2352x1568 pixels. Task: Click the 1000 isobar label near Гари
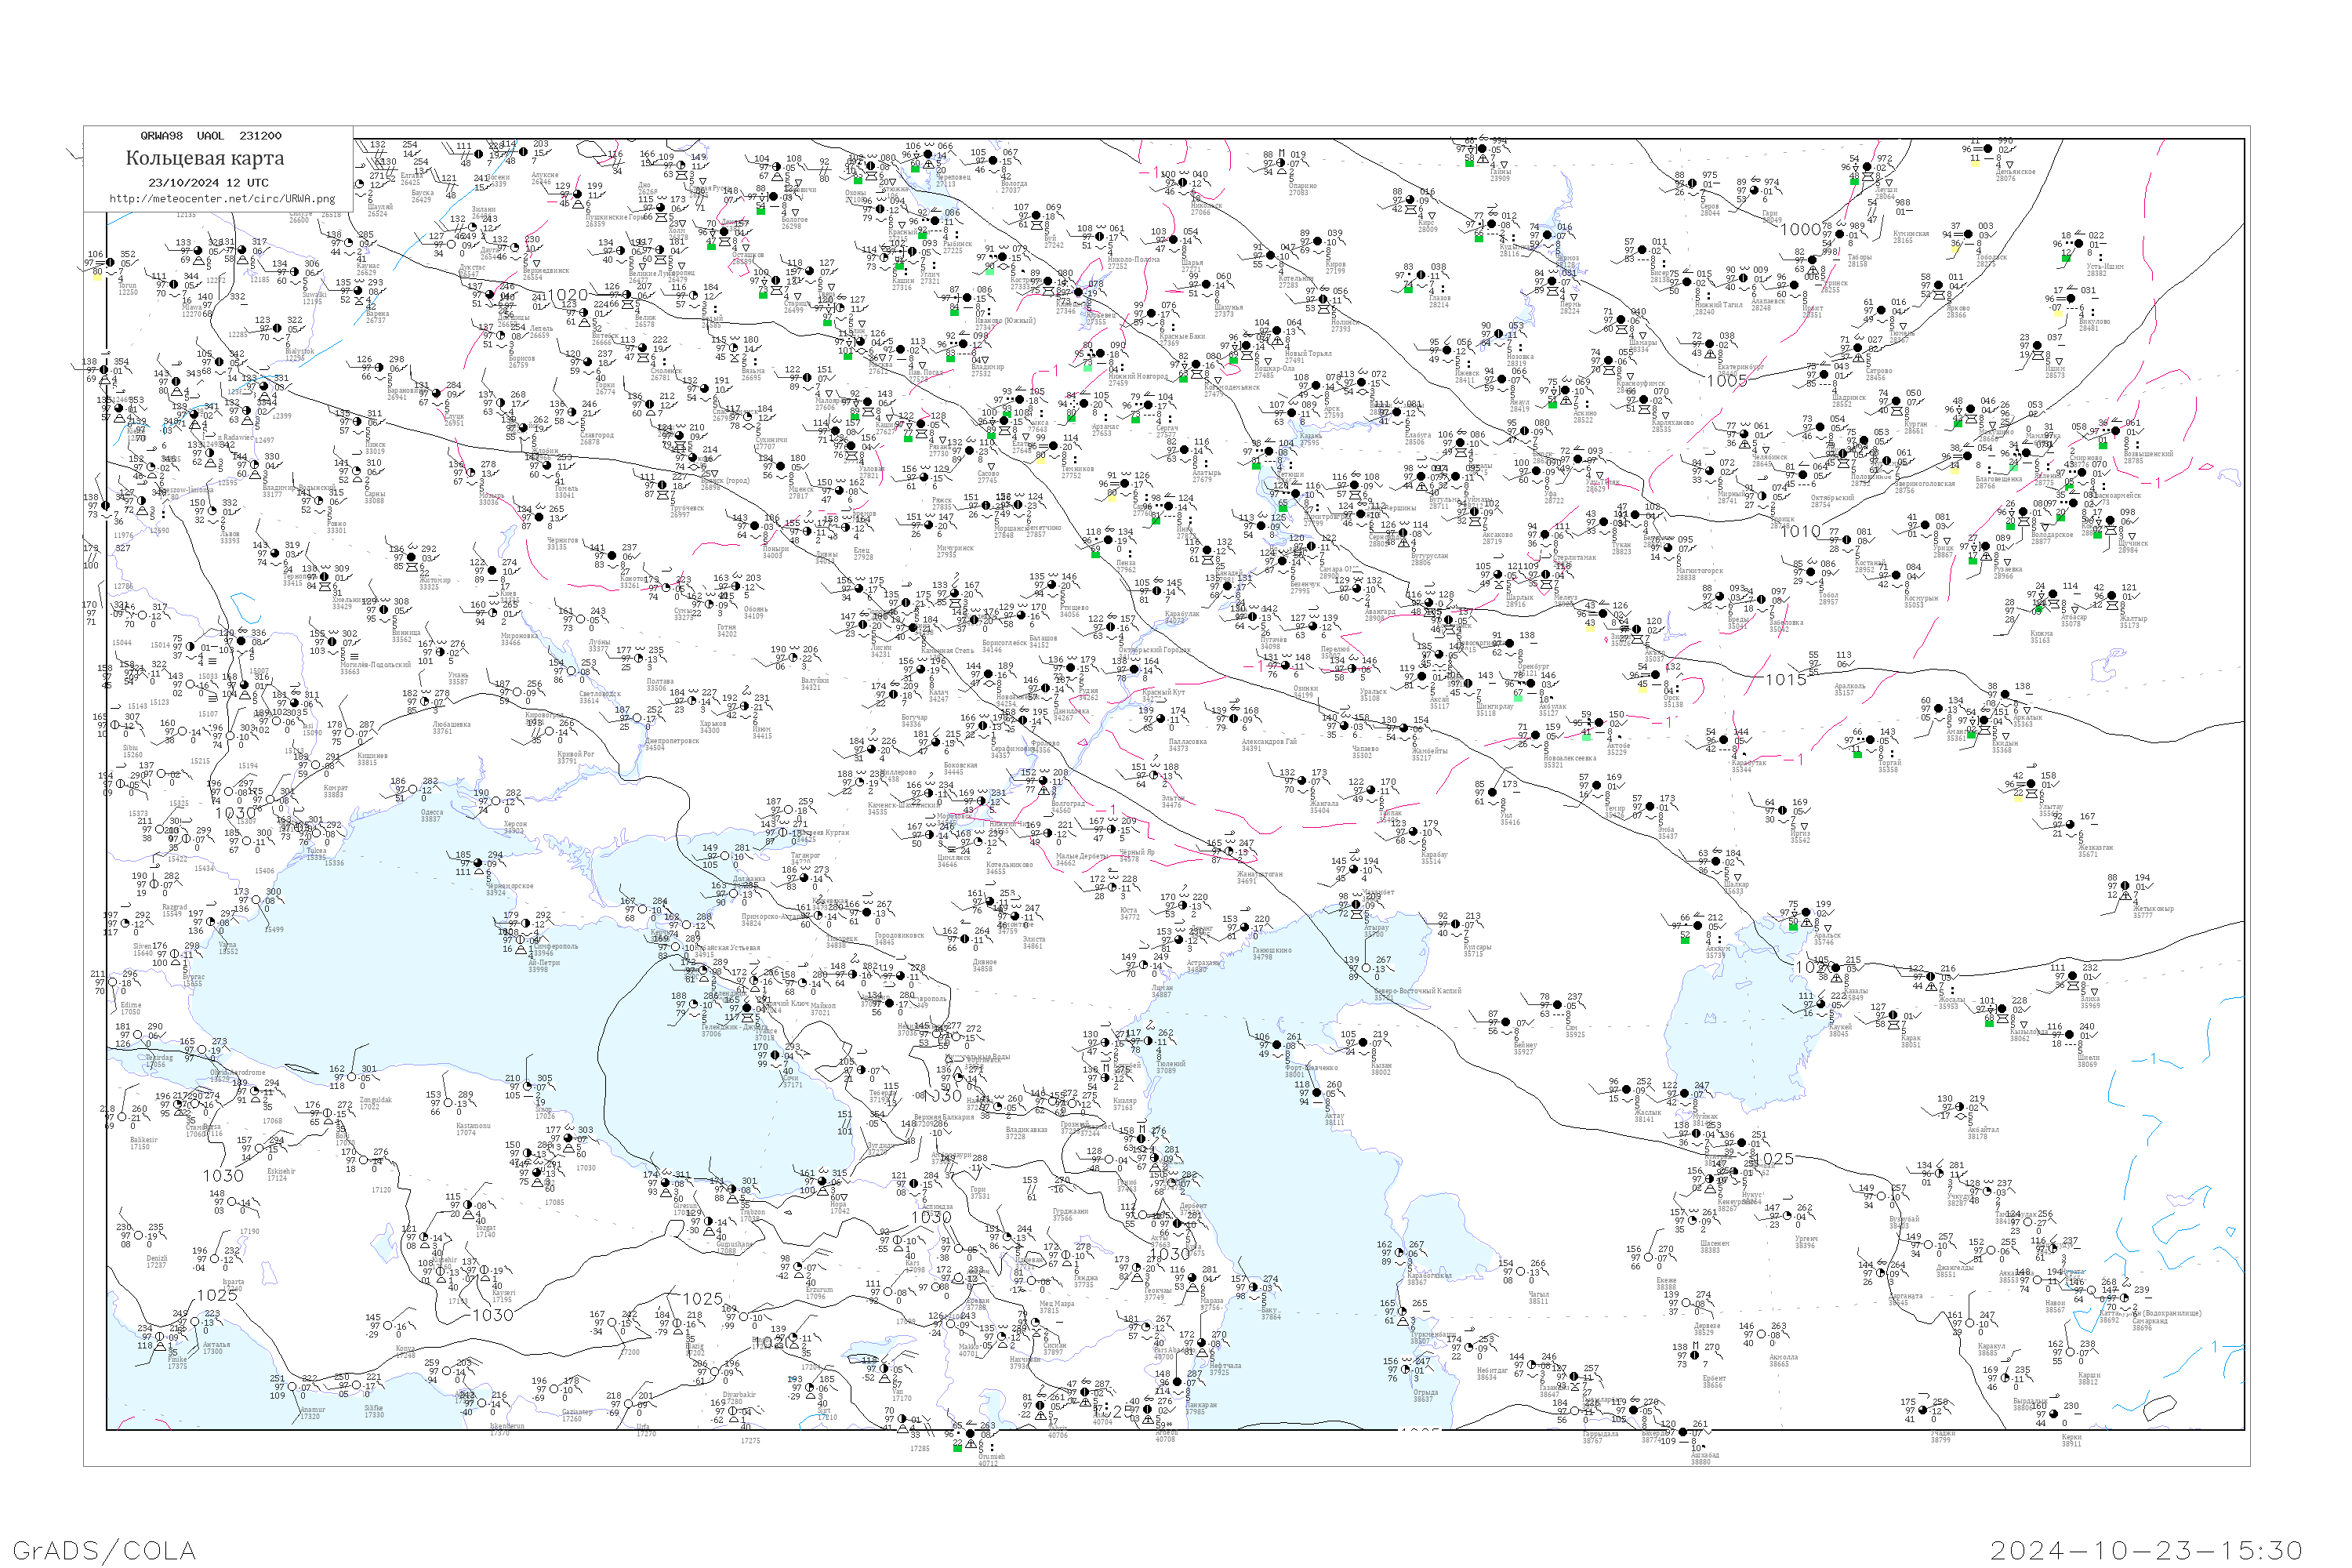[x=1800, y=230]
